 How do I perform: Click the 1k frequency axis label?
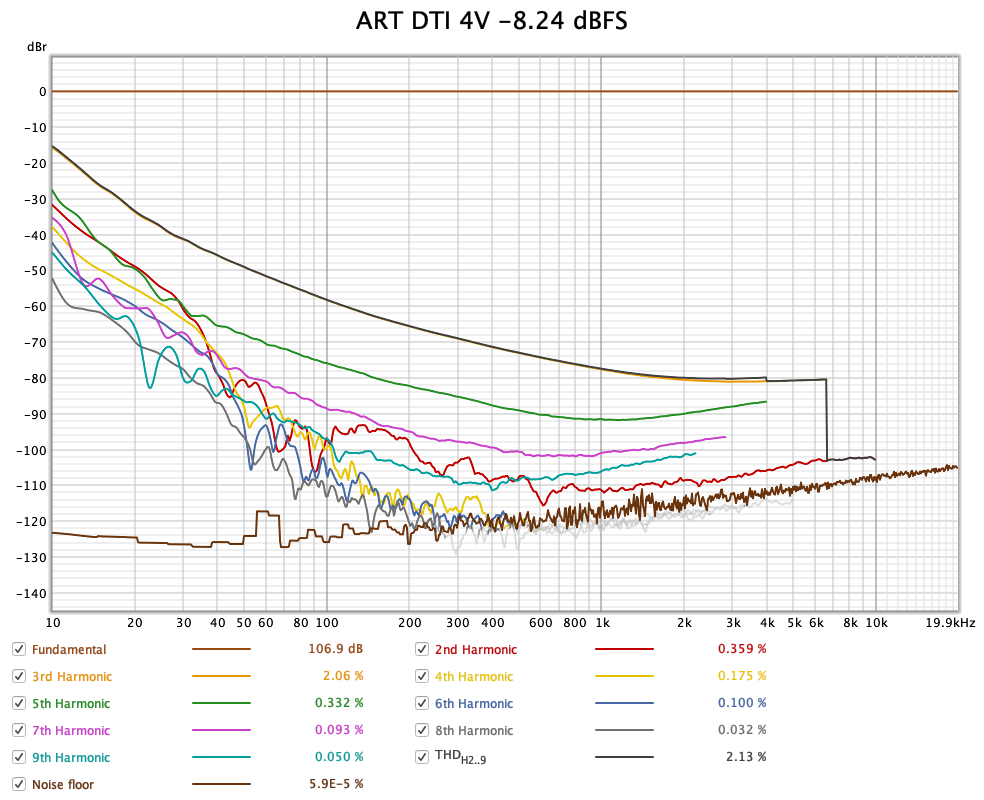coord(602,623)
